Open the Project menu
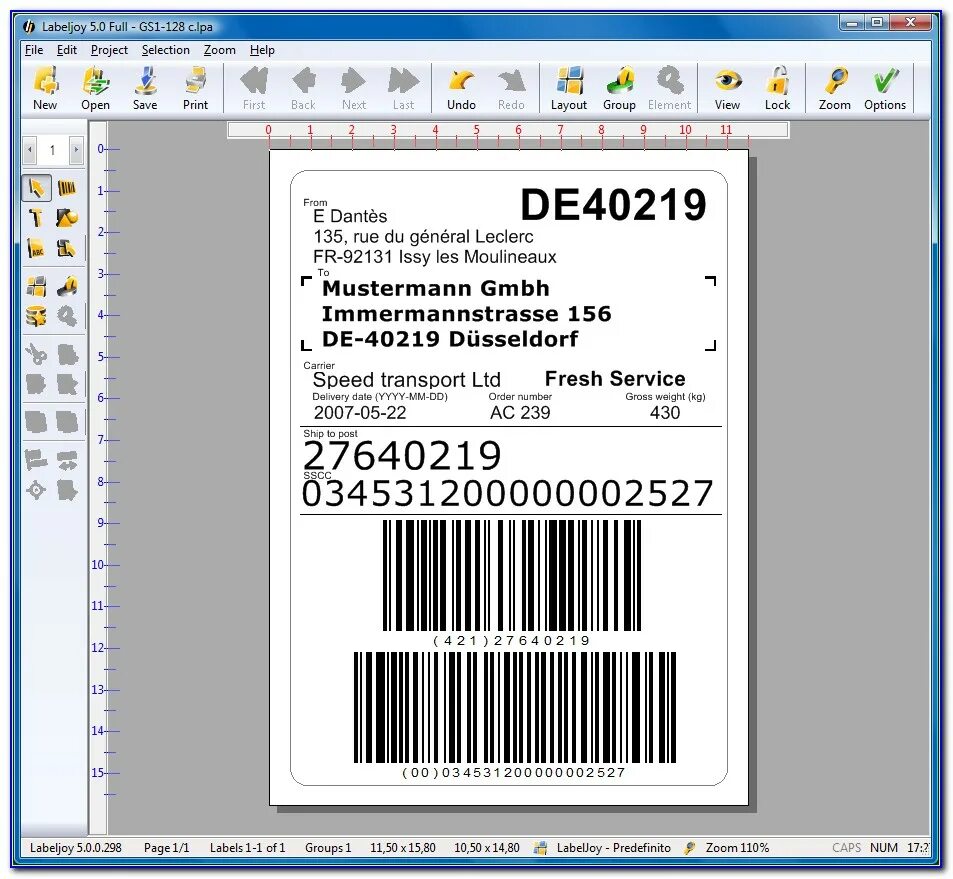 coord(109,50)
